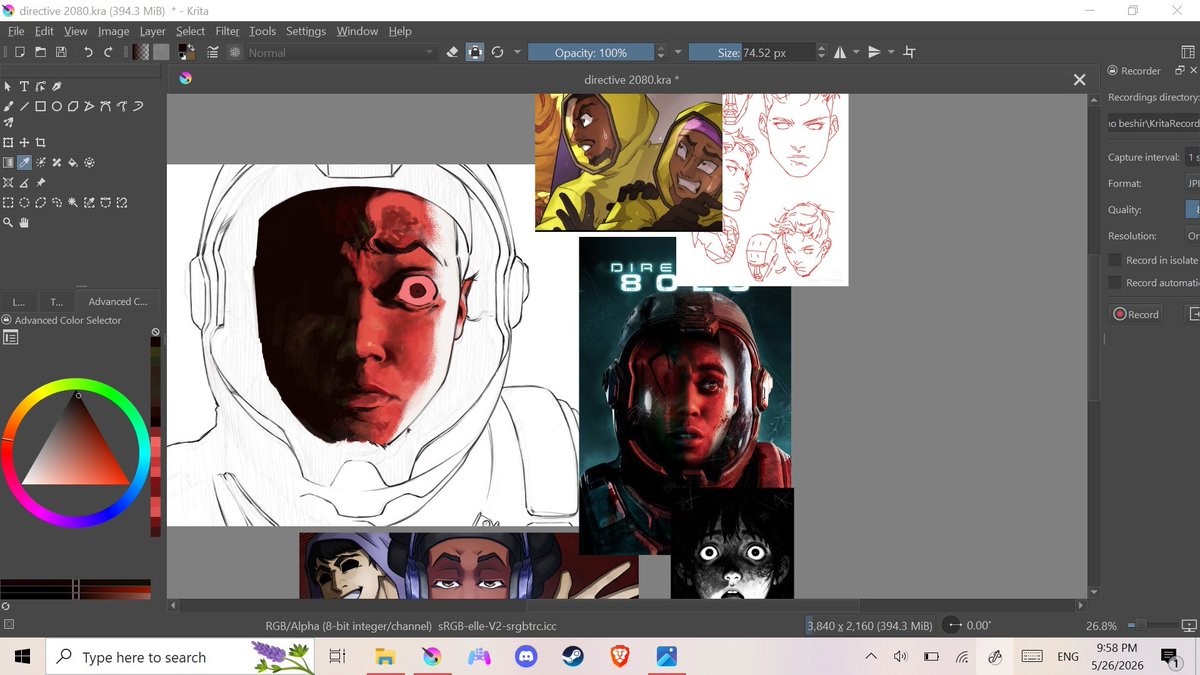Select the Rectangle shape tool

click(40, 106)
